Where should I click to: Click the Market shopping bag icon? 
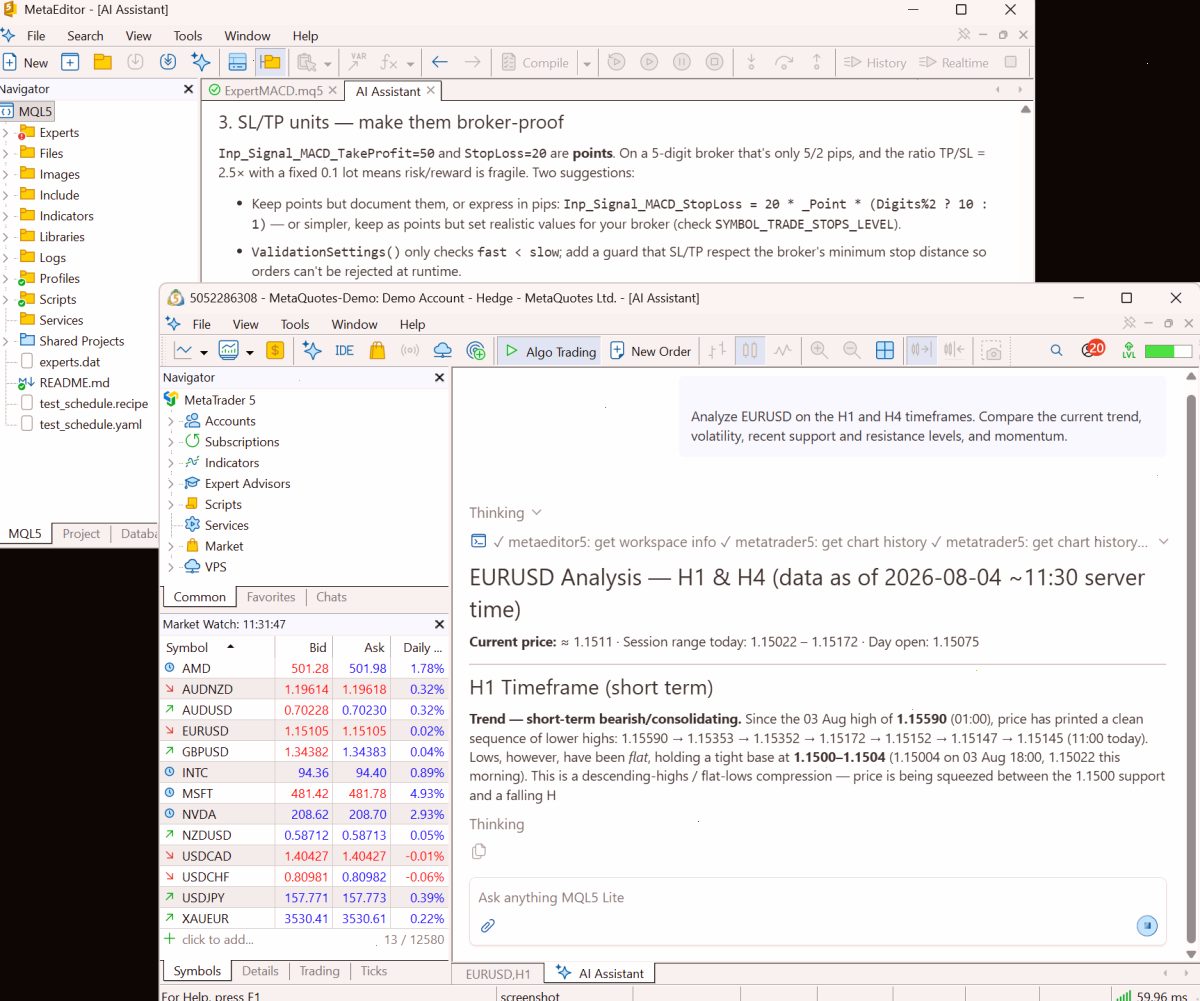[x=377, y=351]
